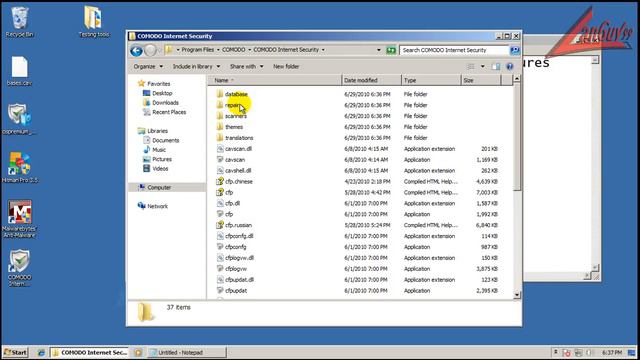The height and width of the screenshot is (360, 640).
Task: Open Videos library in navigation pane
Action: [160, 169]
